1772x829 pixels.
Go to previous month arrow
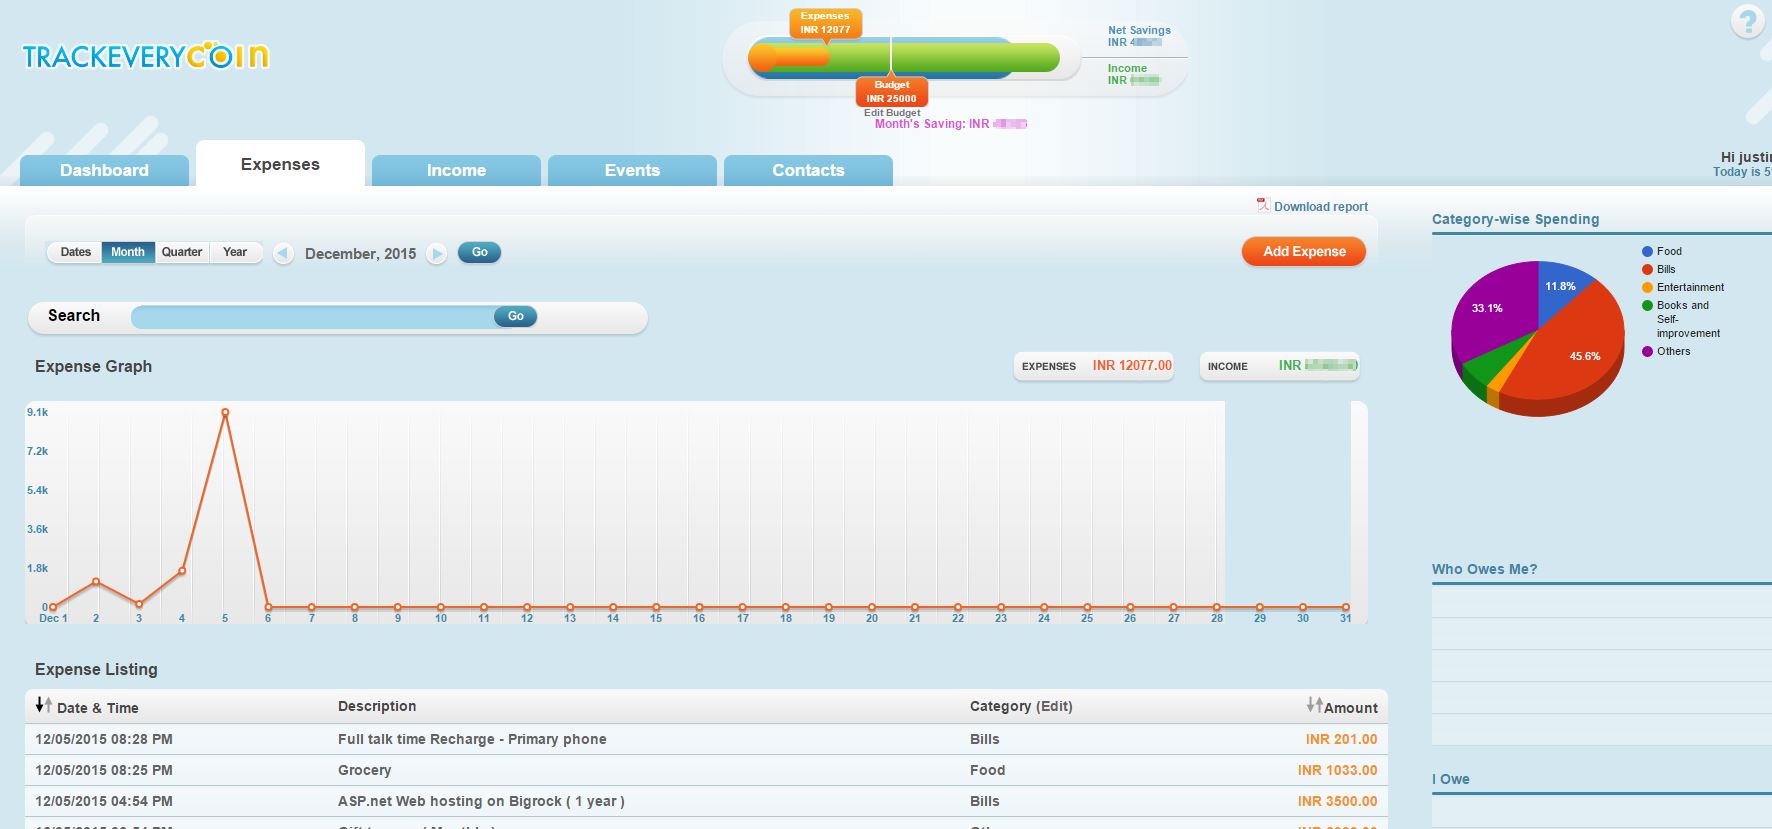(283, 254)
